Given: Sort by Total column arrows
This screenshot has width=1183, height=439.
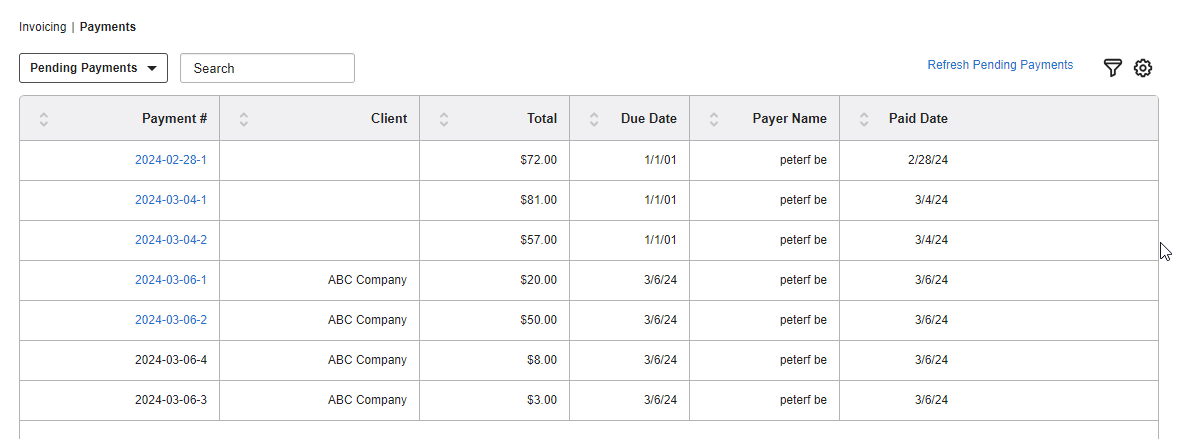Looking at the screenshot, I should point(444,119).
